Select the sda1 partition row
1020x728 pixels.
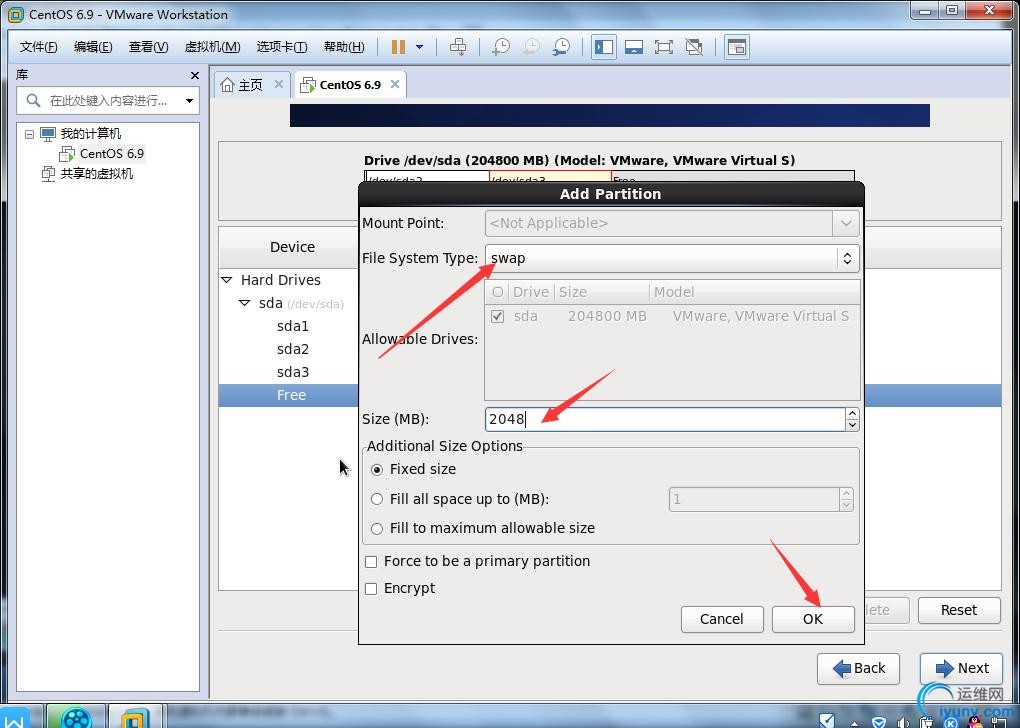pyautogui.click(x=292, y=326)
